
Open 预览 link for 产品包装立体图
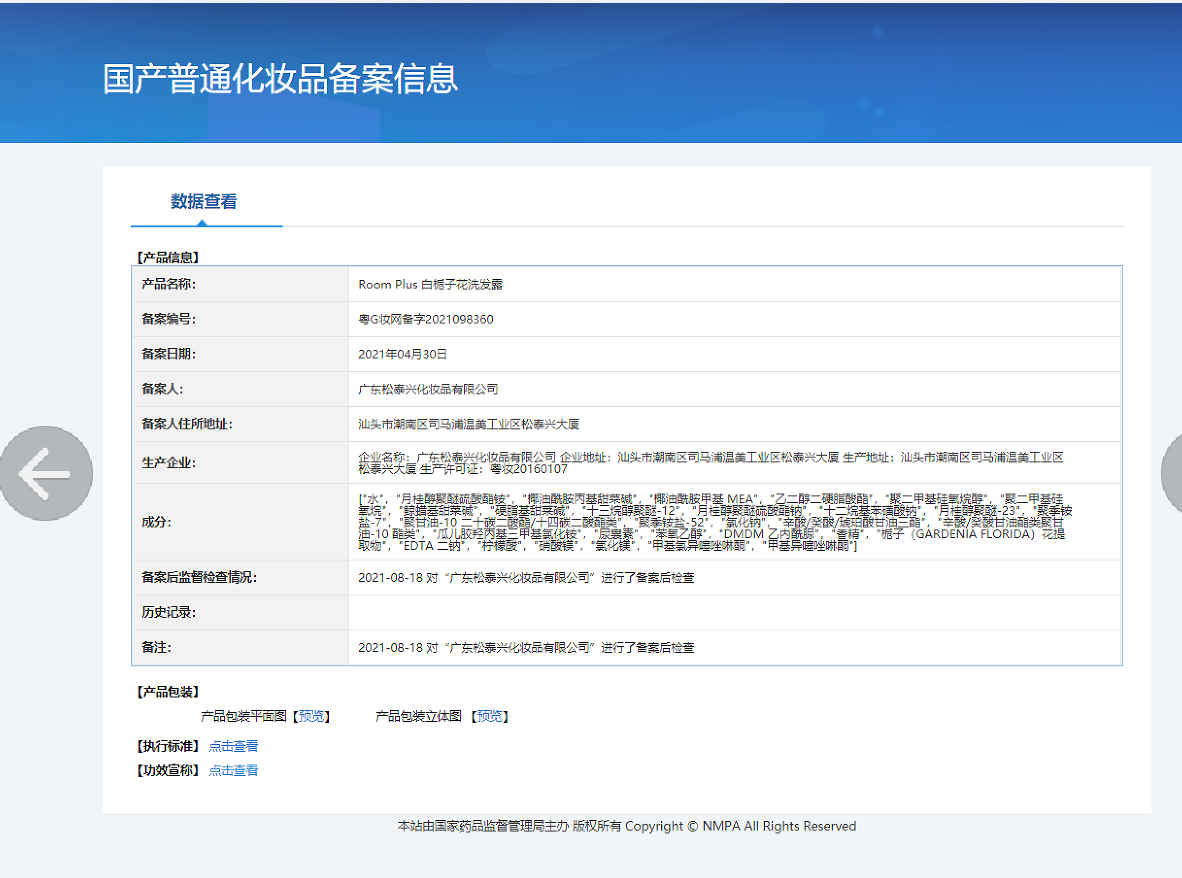click(491, 716)
